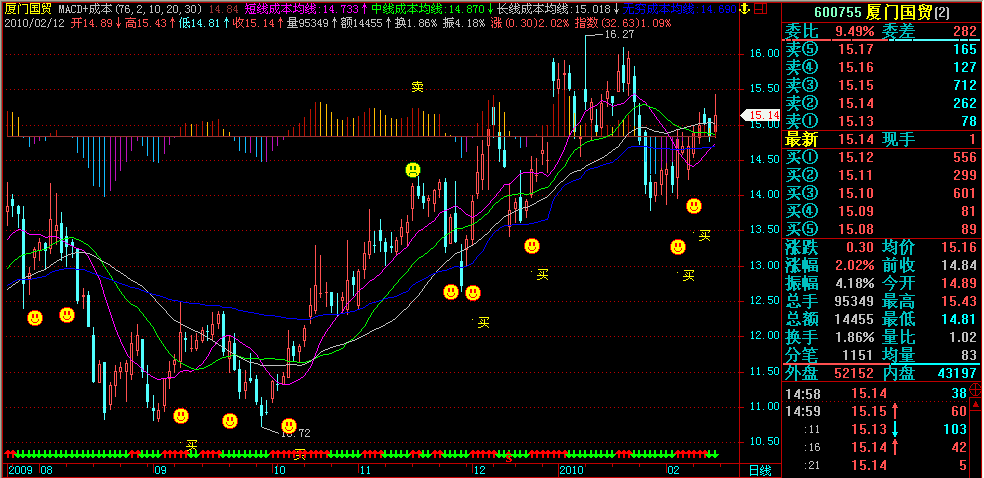Click the 指数(32.63)1.09% header value

[623, 23]
